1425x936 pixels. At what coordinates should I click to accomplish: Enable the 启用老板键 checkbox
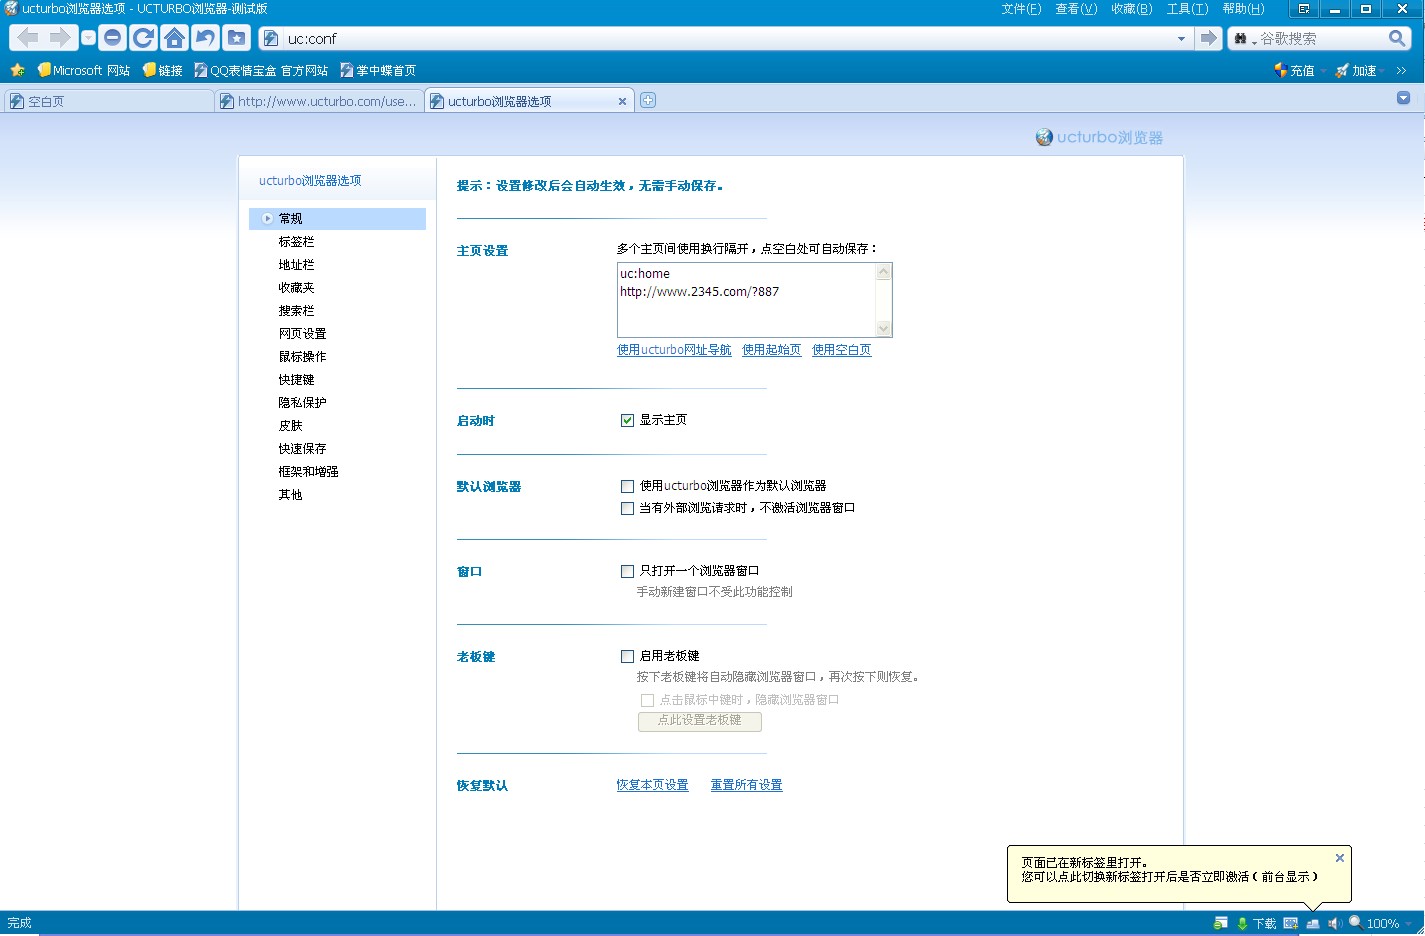pyautogui.click(x=627, y=656)
